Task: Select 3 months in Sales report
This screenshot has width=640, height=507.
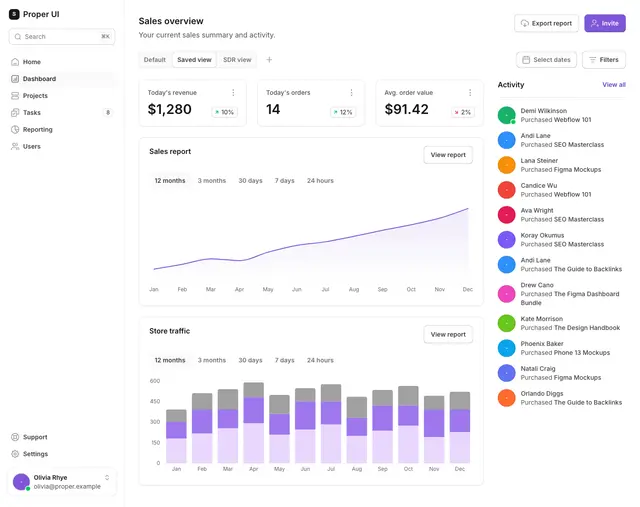Action: 211,180
